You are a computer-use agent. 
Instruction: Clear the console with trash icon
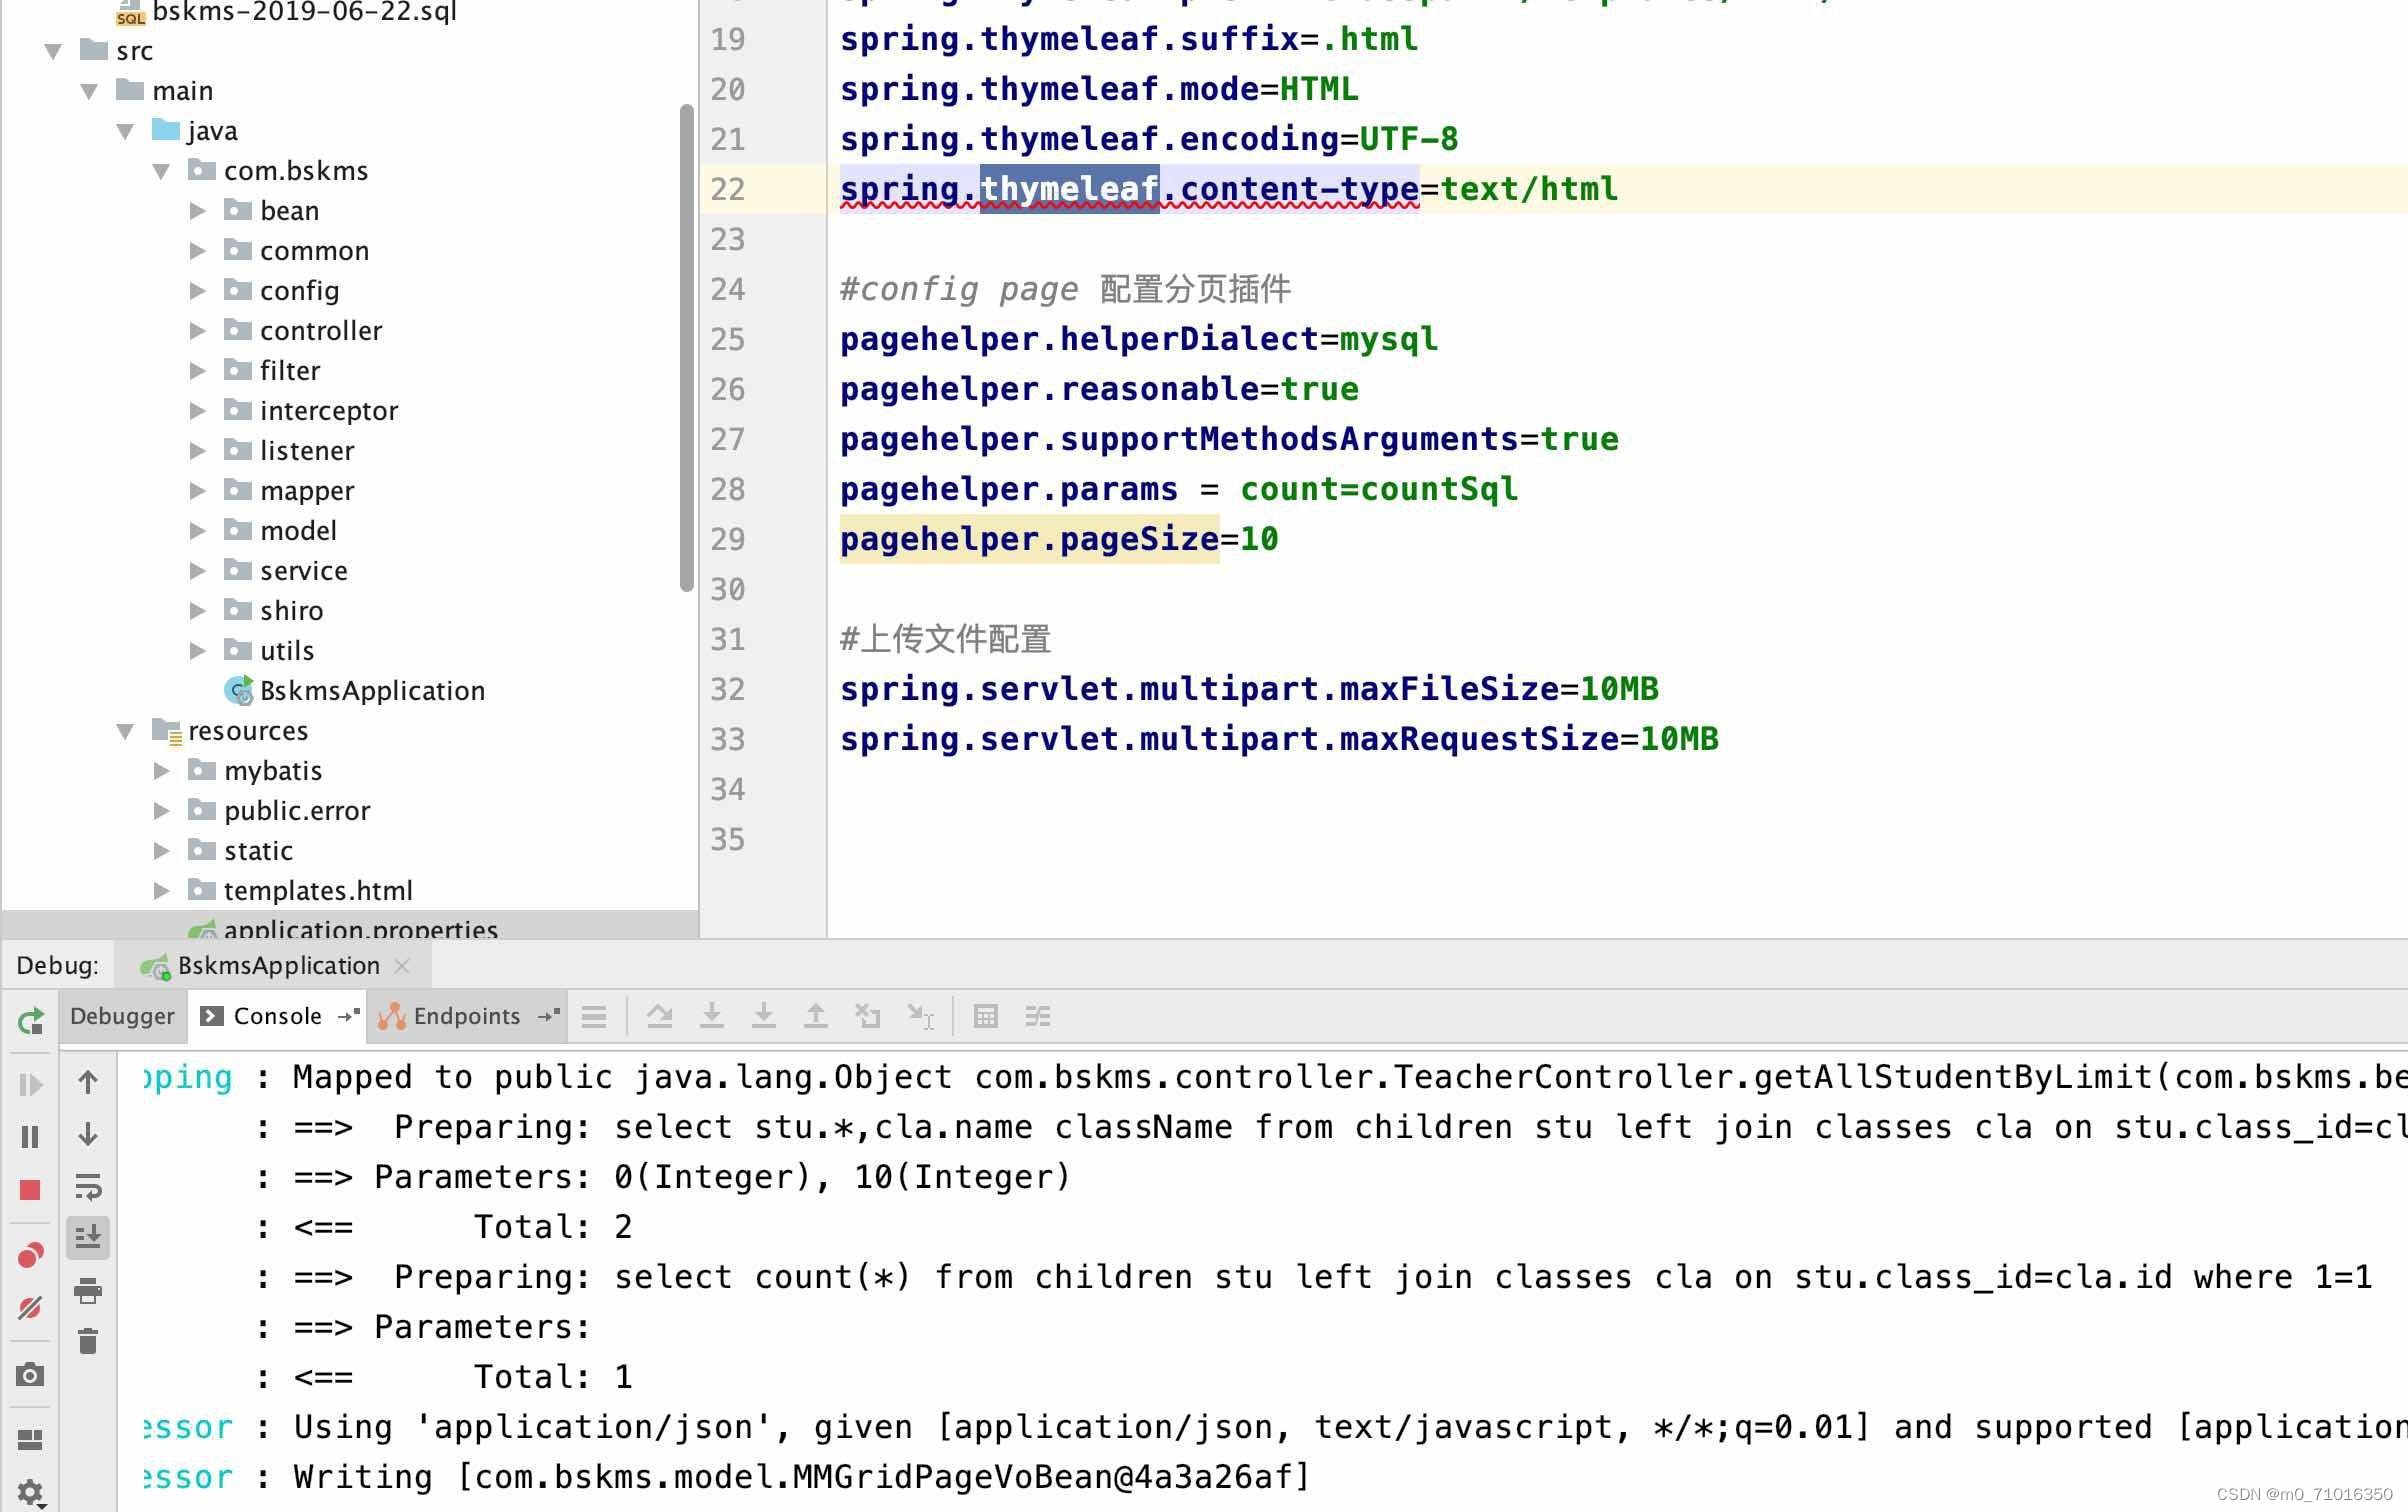coord(88,1342)
